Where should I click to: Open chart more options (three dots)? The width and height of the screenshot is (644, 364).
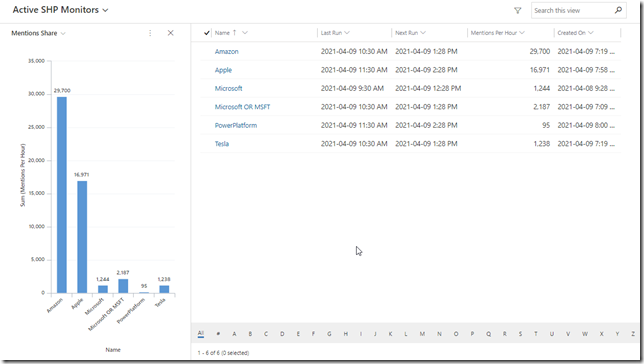(x=150, y=33)
